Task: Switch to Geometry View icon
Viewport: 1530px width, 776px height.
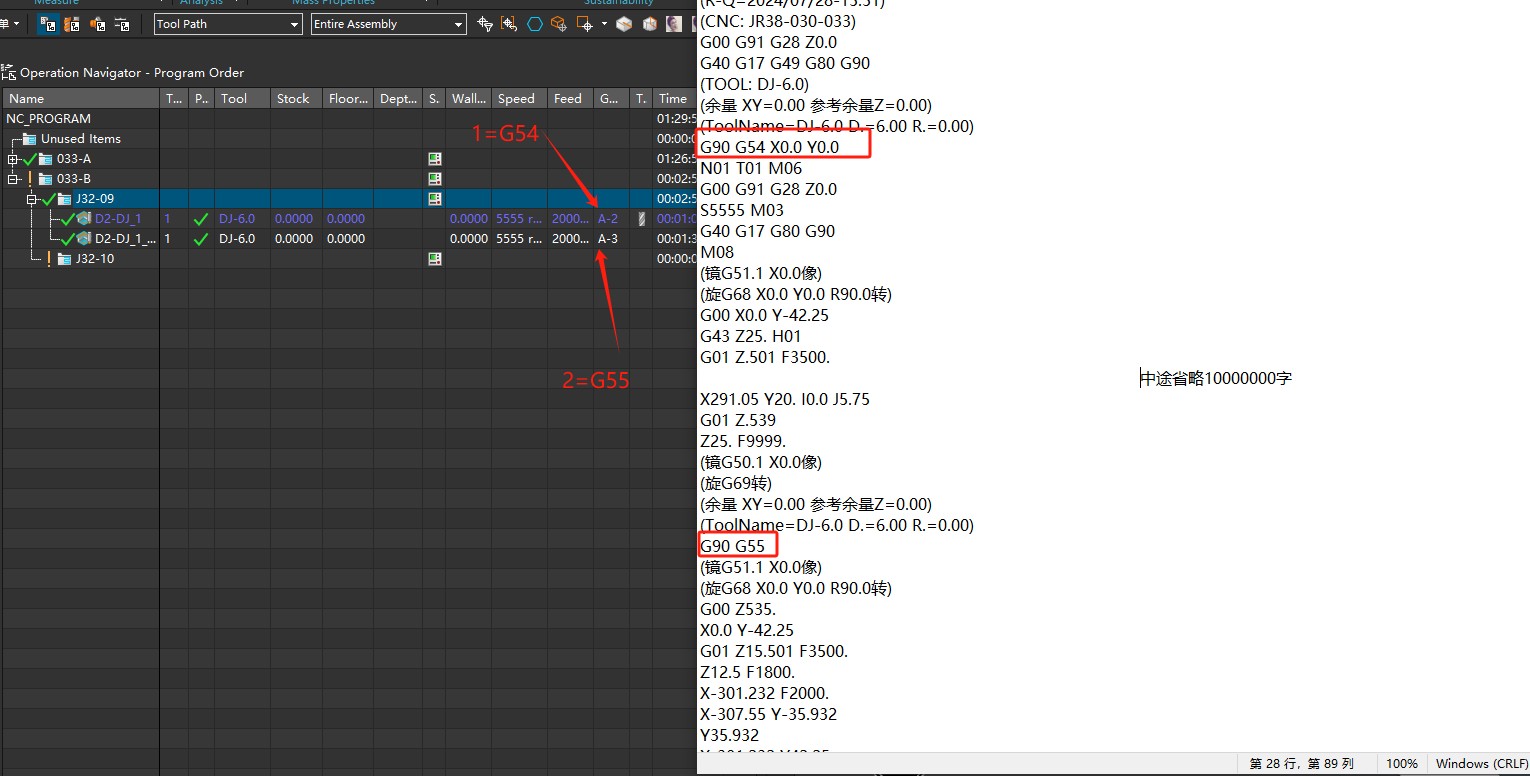Action: click(97, 24)
